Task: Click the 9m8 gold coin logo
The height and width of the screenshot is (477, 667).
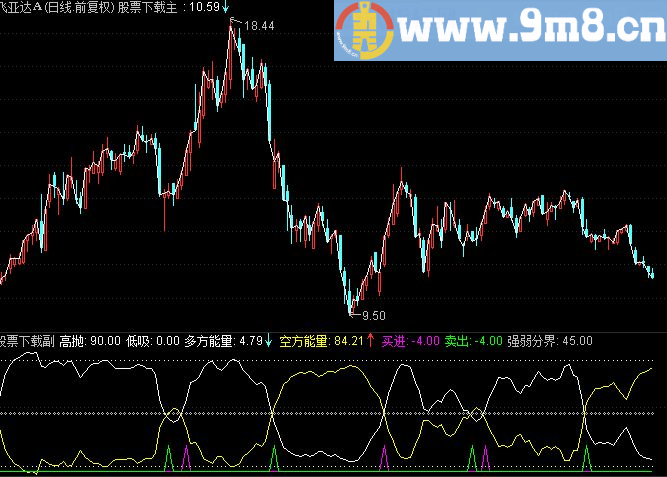Action: [365, 30]
